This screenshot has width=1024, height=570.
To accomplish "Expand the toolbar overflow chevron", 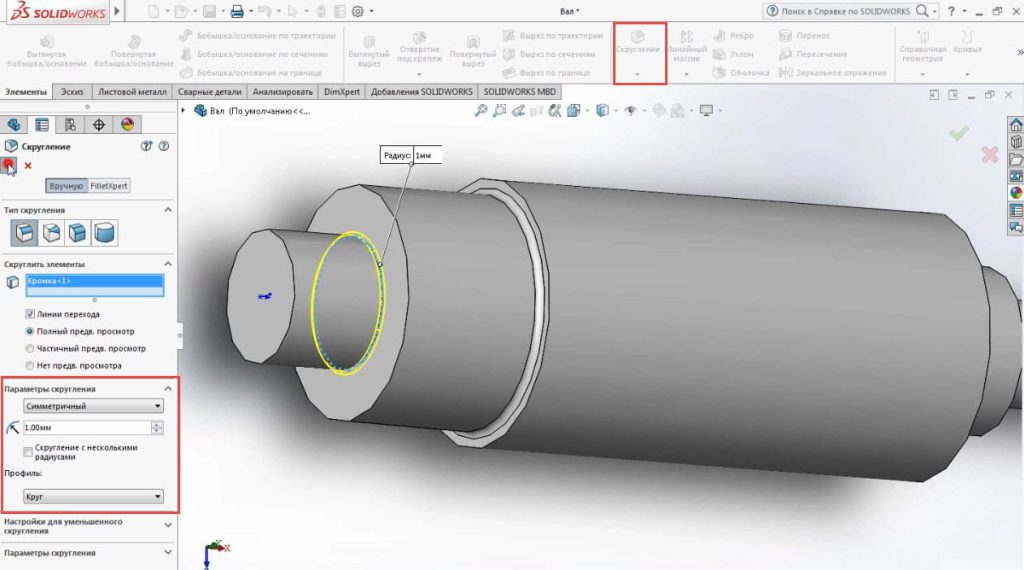I will click(1019, 52).
